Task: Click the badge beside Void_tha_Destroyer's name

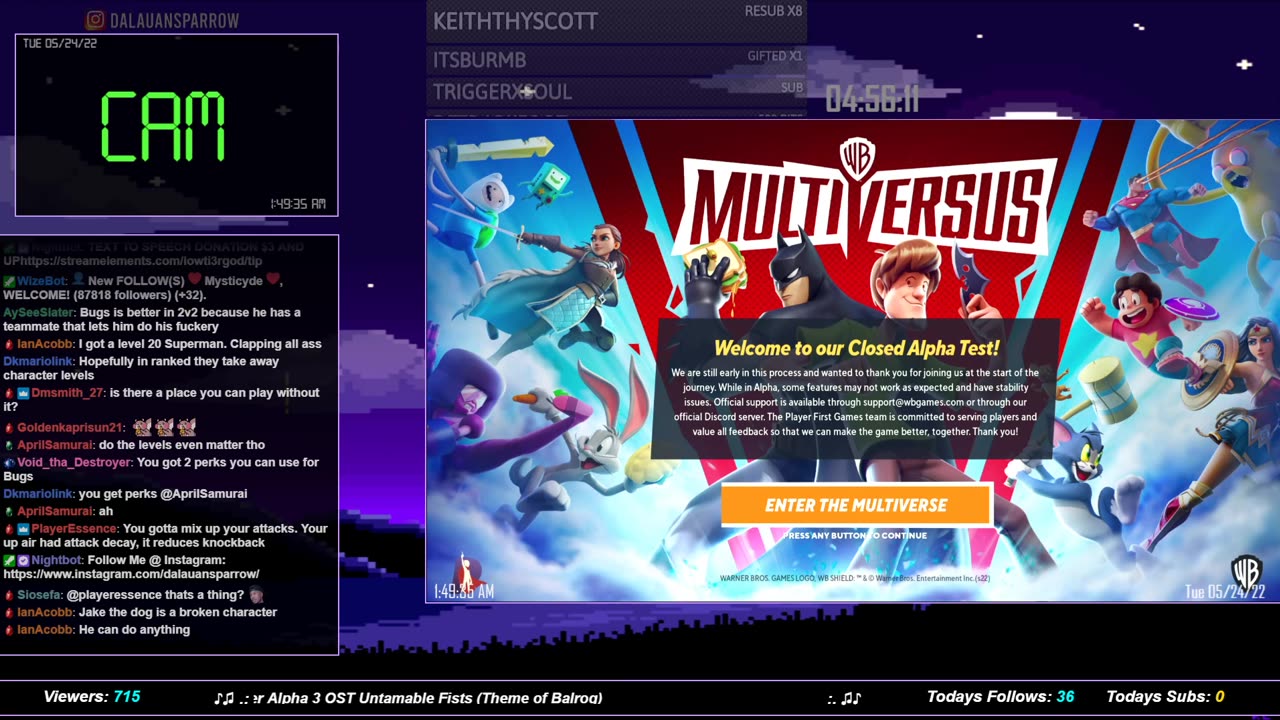Action: 9,463
